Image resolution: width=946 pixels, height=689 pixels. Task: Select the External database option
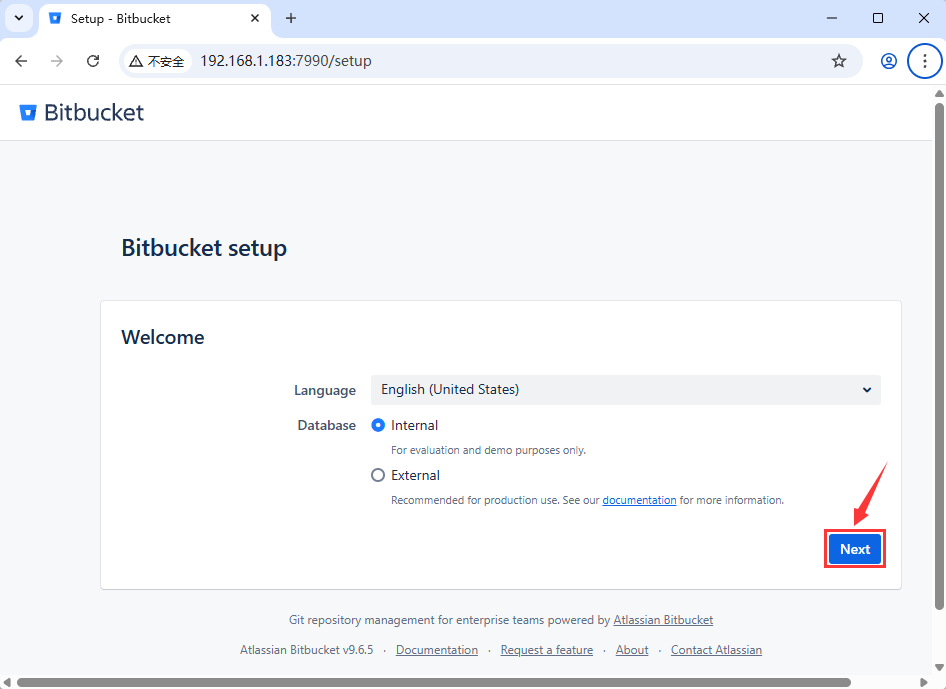click(x=378, y=475)
